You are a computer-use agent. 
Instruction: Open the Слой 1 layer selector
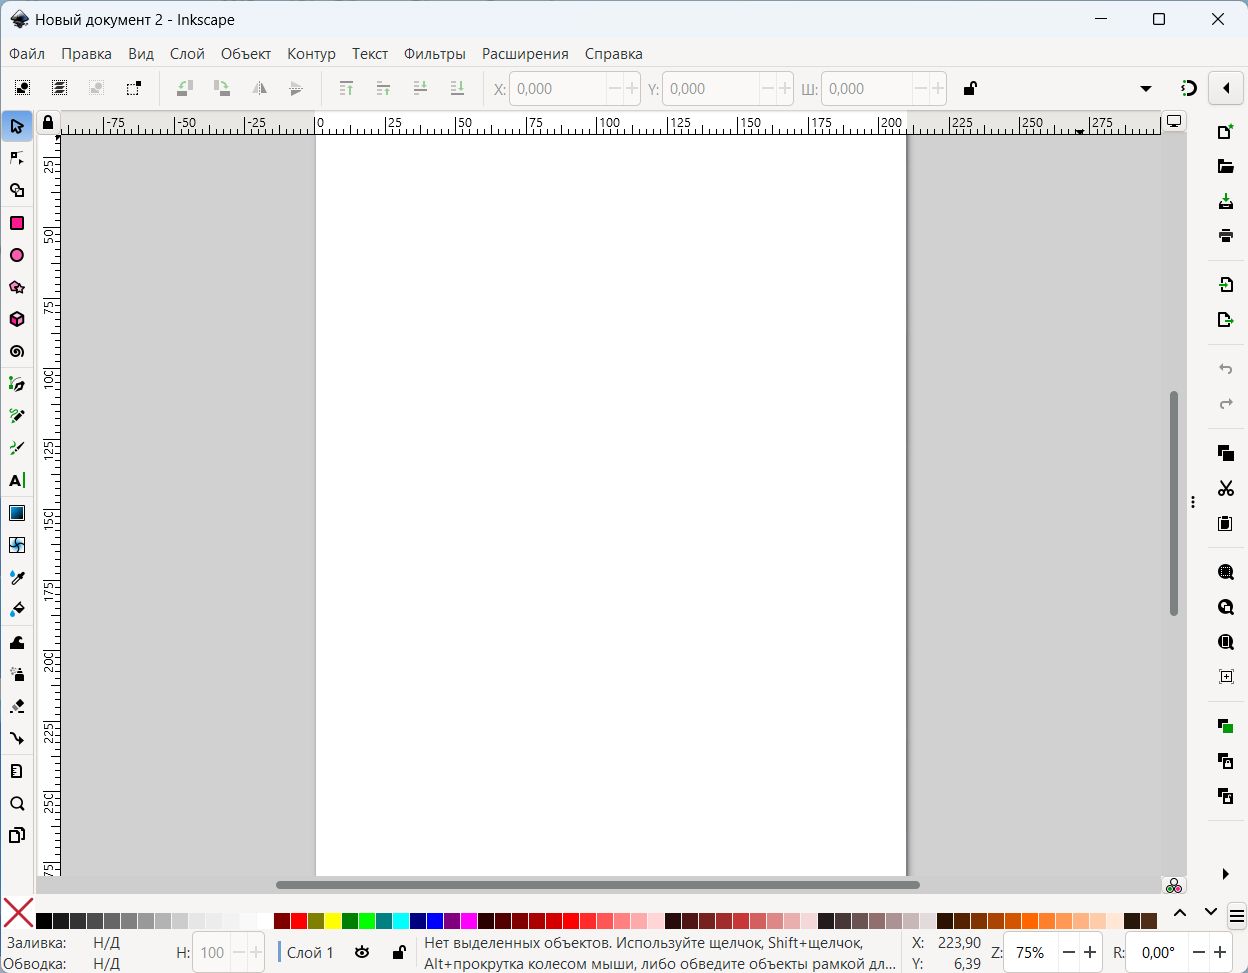(310, 952)
